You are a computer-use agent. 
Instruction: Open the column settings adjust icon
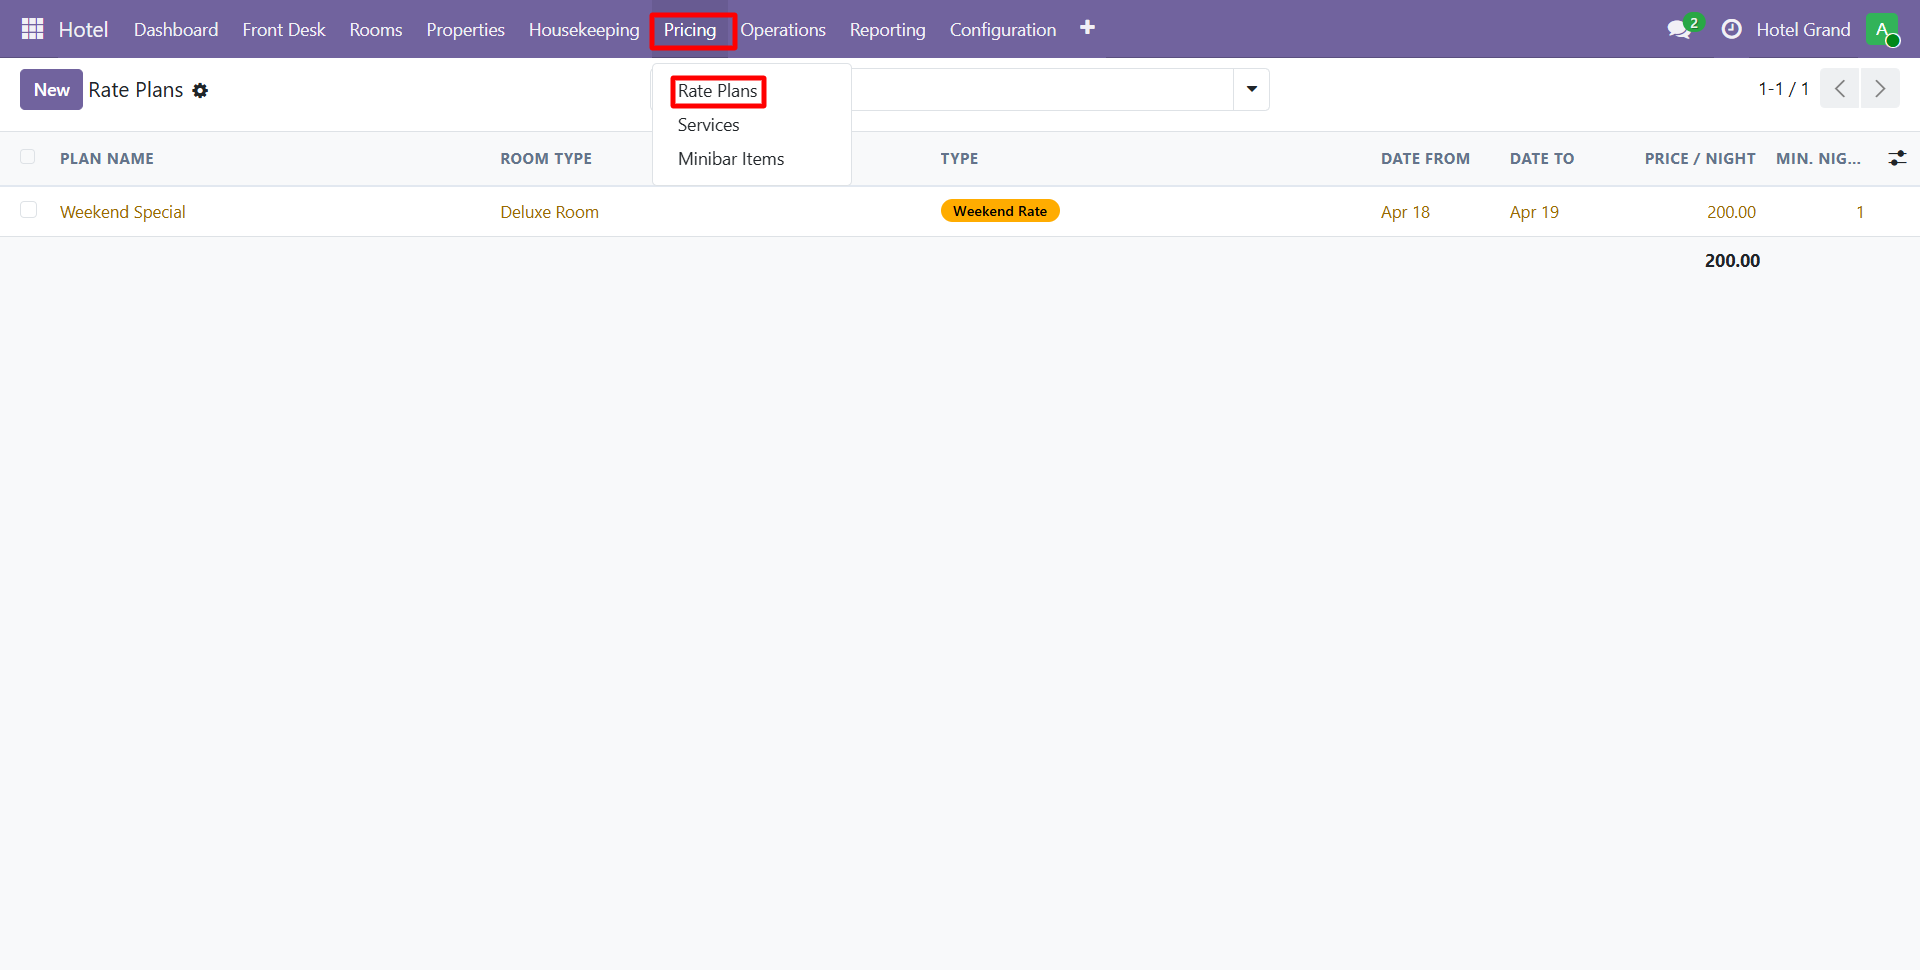[1897, 158]
